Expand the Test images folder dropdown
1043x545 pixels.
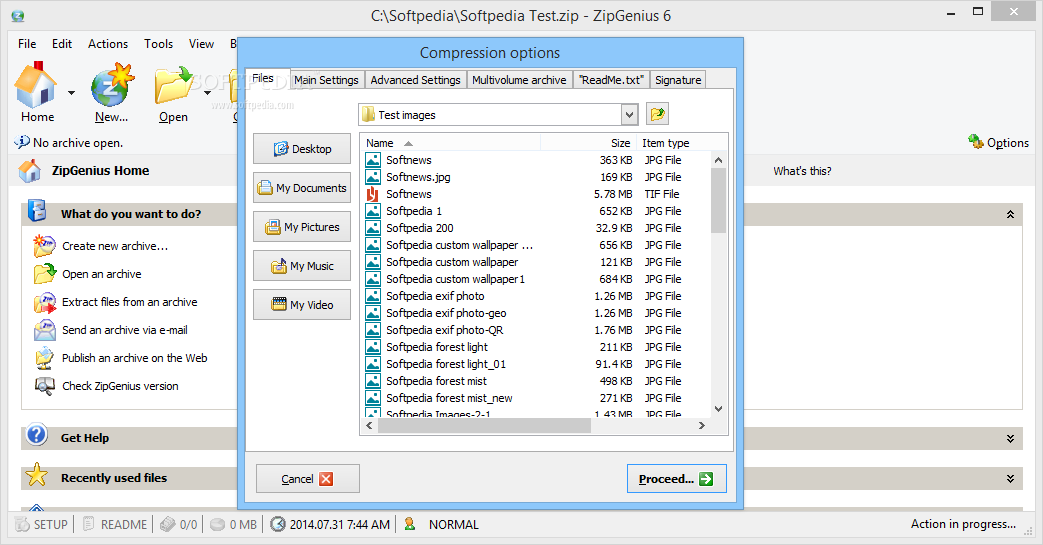pyautogui.click(x=629, y=114)
